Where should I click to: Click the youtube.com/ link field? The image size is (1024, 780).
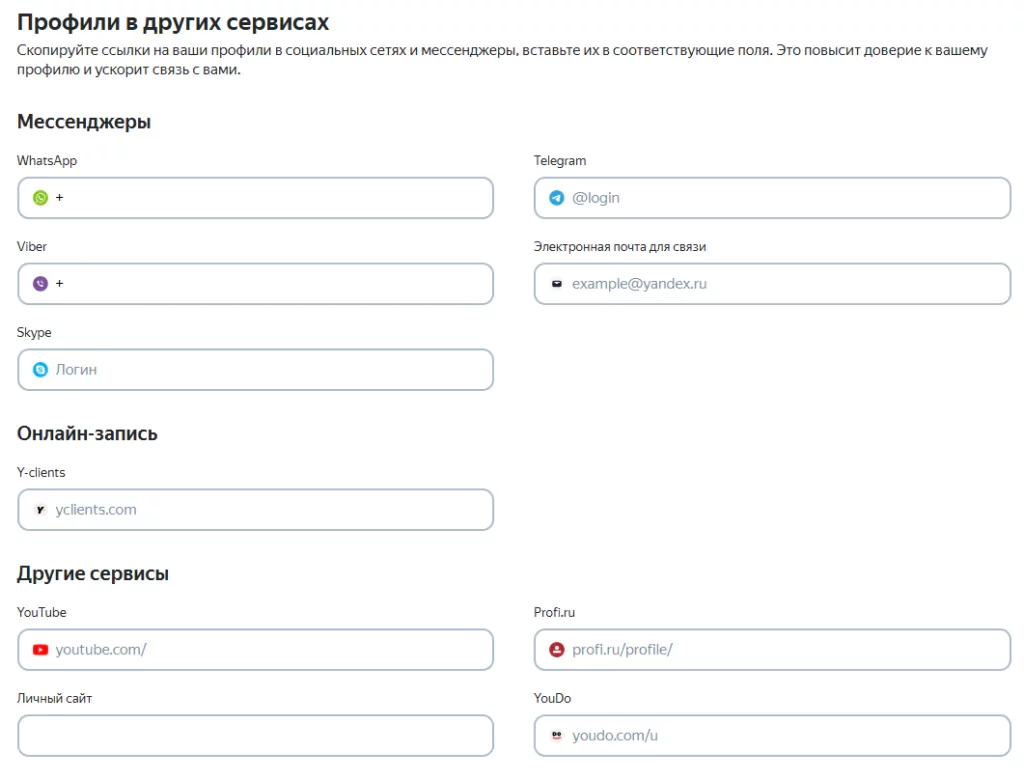tap(270, 650)
